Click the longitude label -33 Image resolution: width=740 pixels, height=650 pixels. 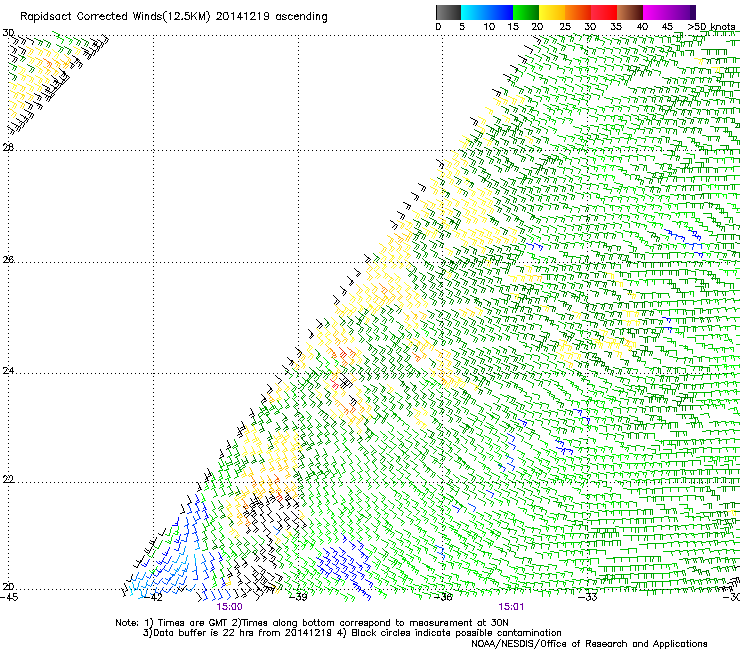click(x=588, y=597)
